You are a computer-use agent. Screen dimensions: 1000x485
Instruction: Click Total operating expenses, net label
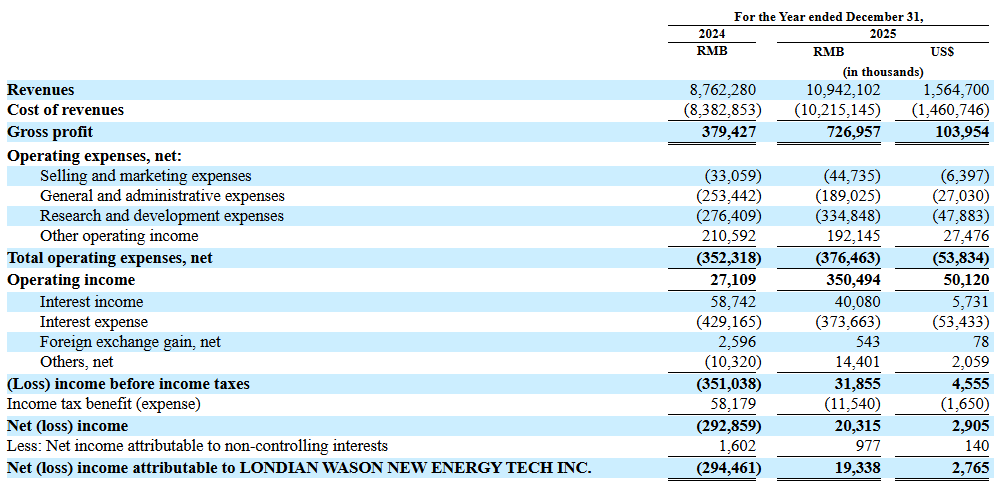pyautogui.click(x=109, y=258)
